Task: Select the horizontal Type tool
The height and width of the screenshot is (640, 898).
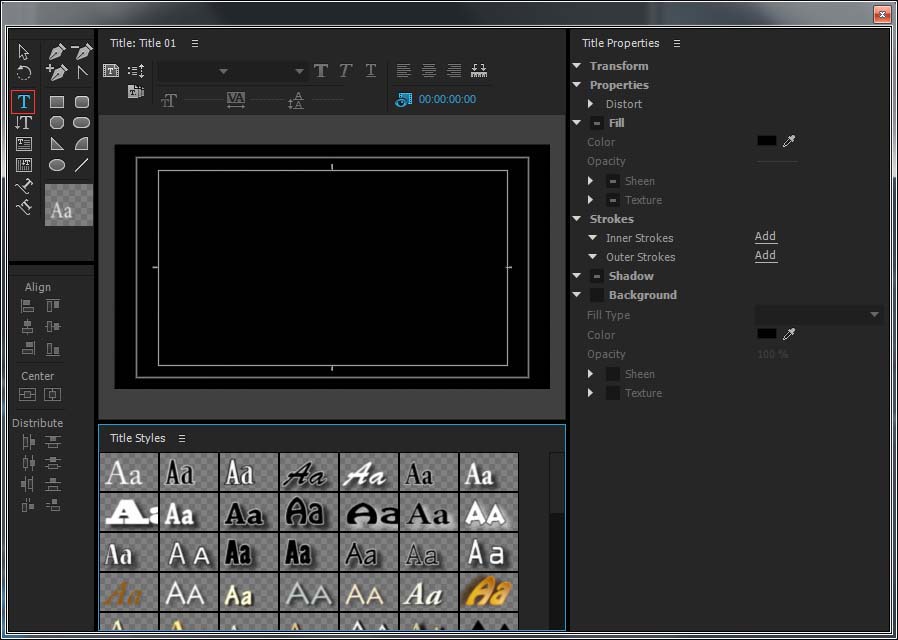Action: tap(23, 102)
